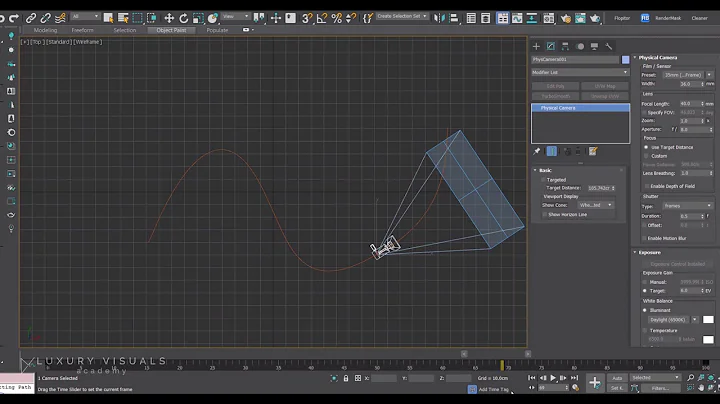Open the Create tab in command panel
The image size is (720, 404).
[x=536, y=46]
